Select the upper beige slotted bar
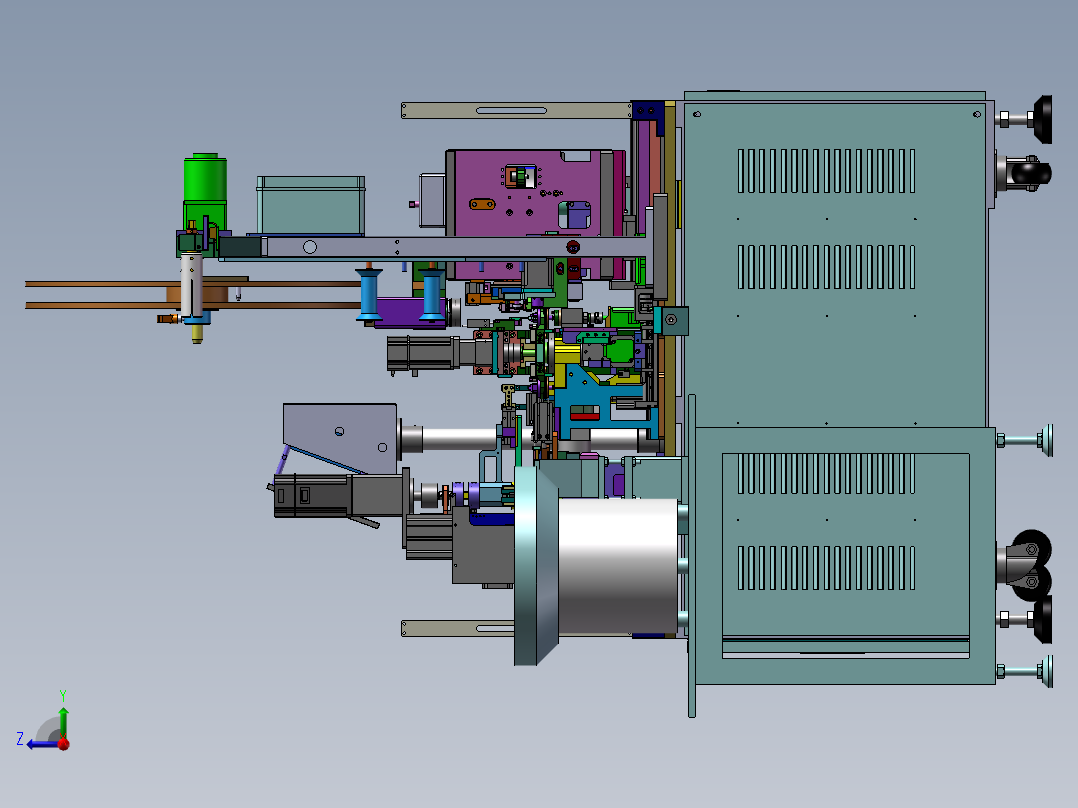Viewport: 1078px width, 808px height. coord(516,110)
